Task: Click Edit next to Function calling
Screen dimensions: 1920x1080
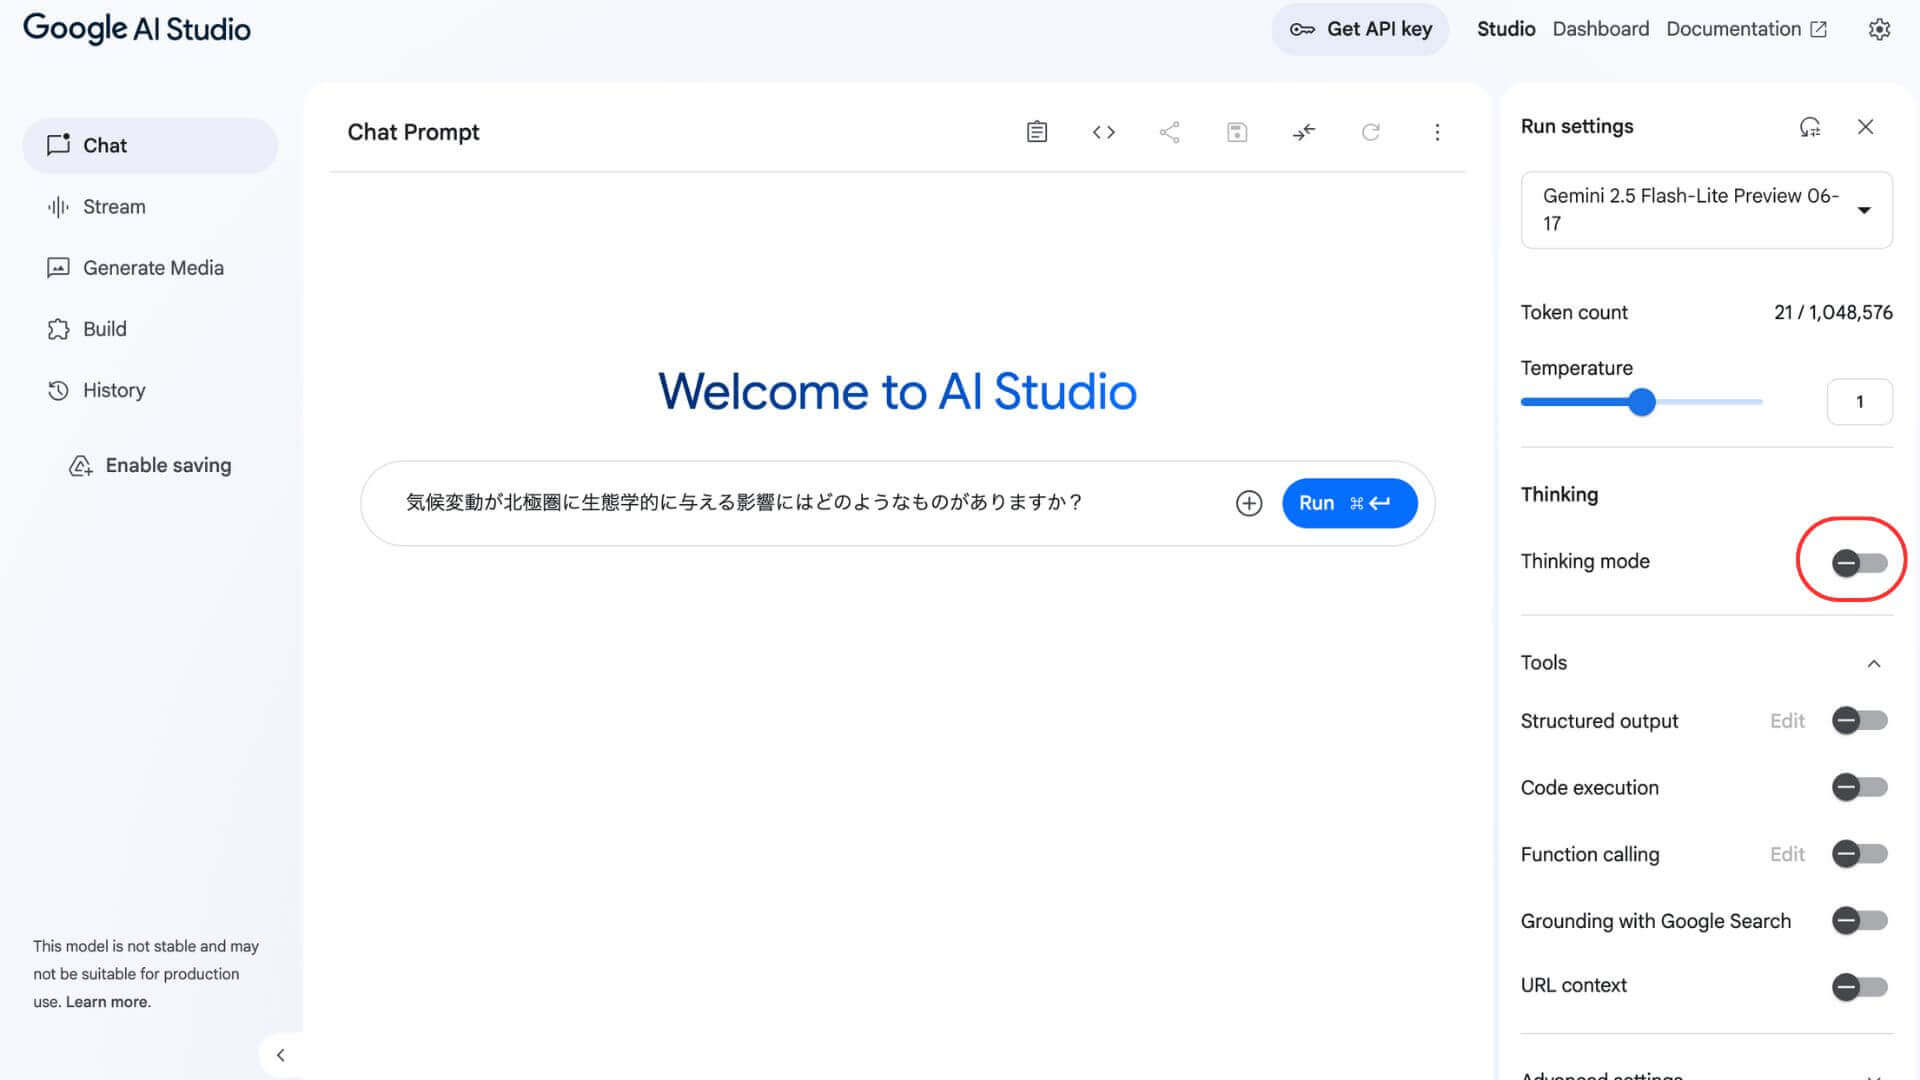Action: (1787, 854)
